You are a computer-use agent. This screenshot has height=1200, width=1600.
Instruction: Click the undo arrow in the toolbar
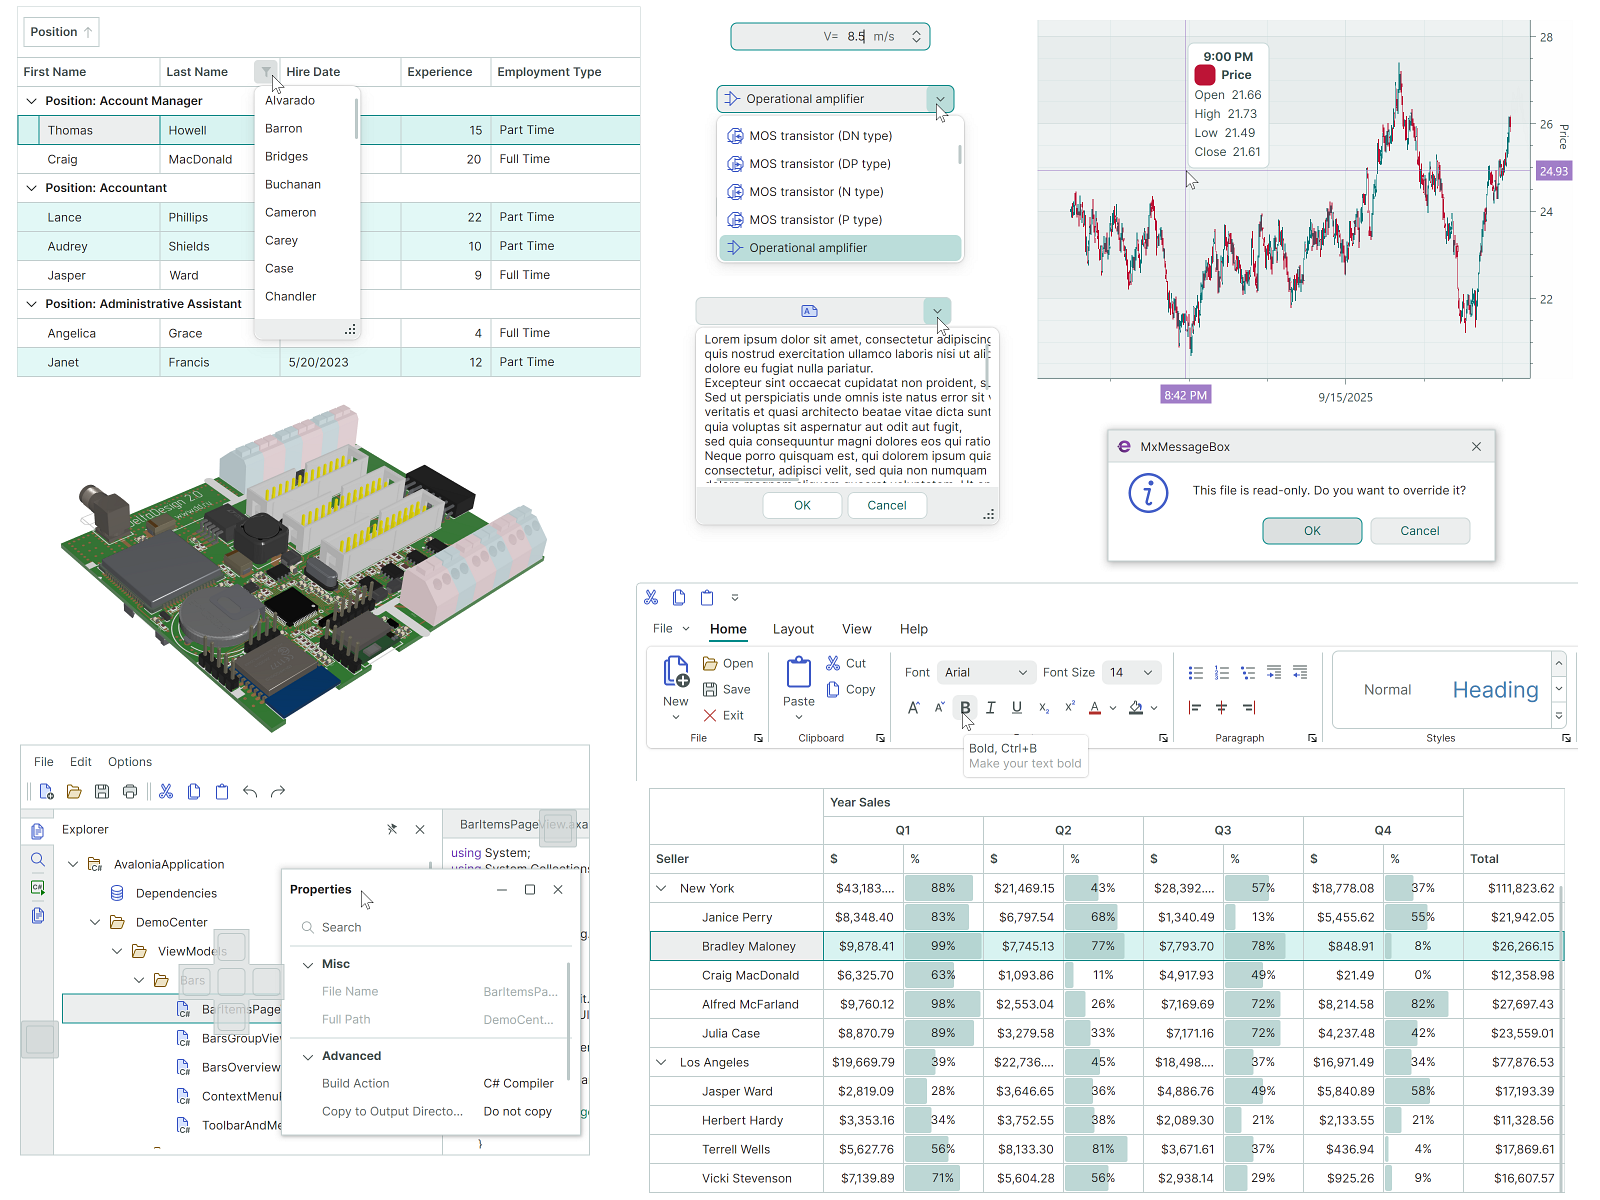[x=250, y=792]
